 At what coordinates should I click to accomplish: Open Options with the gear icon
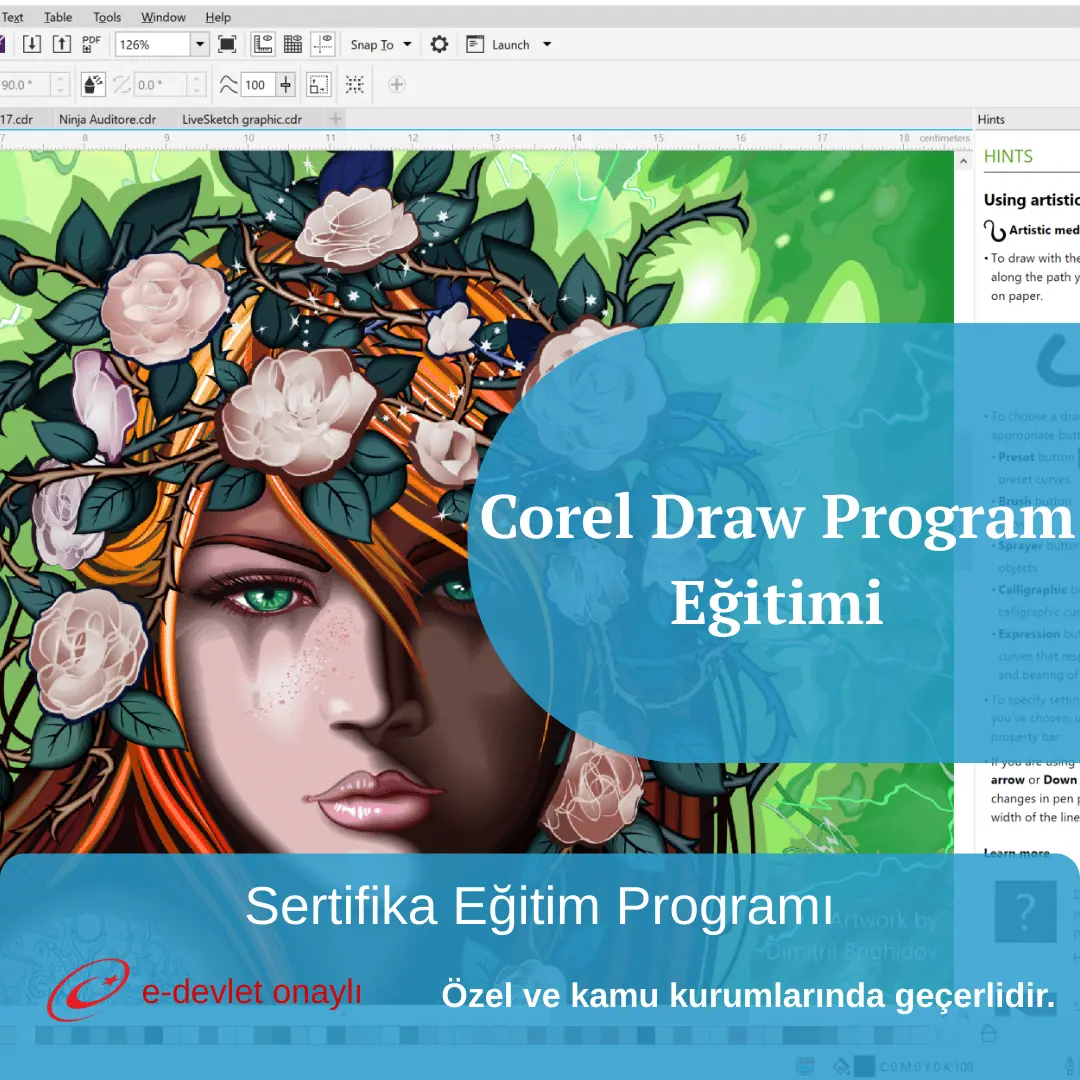(x=439, y=45)
